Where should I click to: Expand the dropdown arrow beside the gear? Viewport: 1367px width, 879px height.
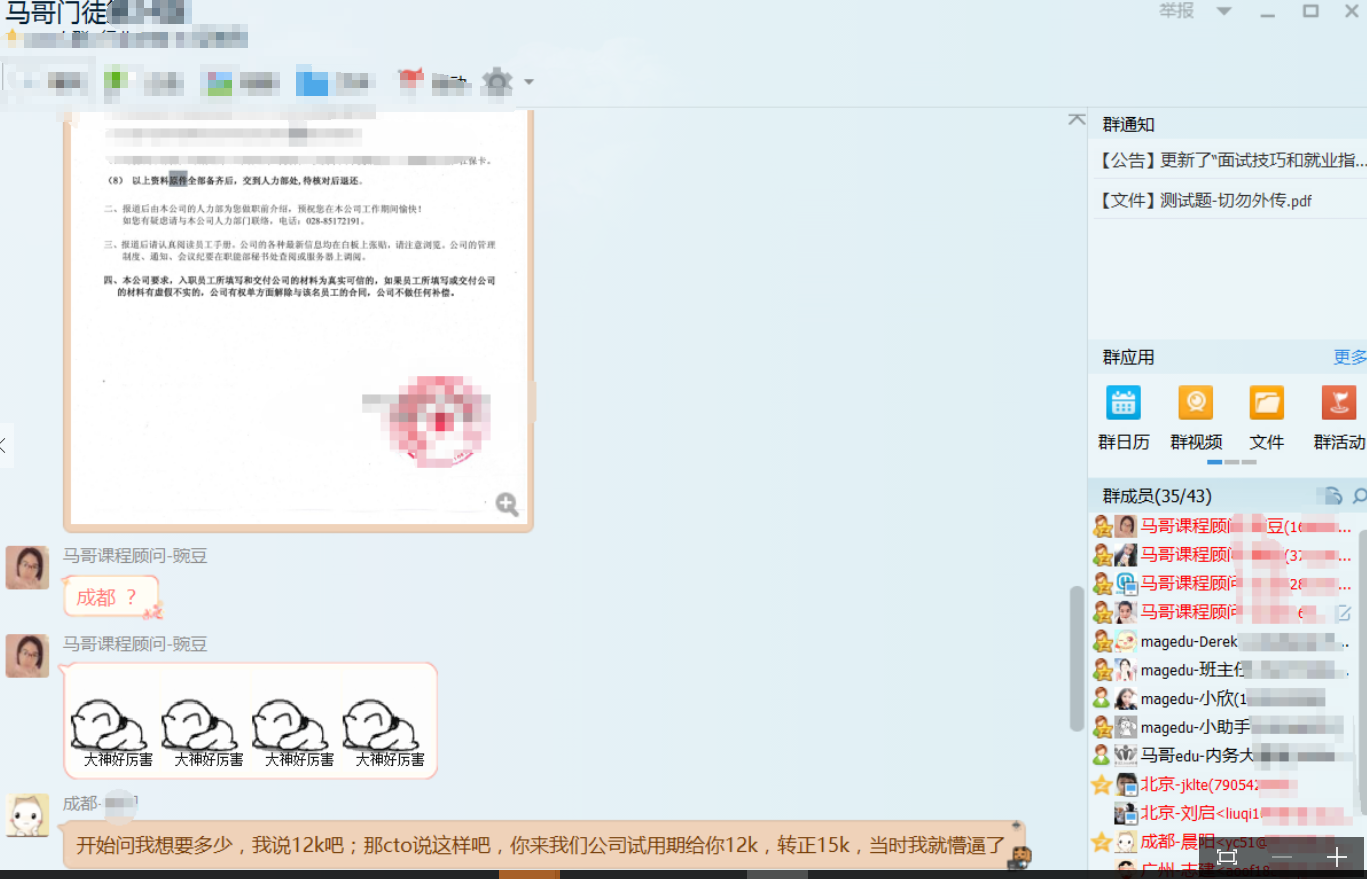pyautogui.click(x=529, y=82)
